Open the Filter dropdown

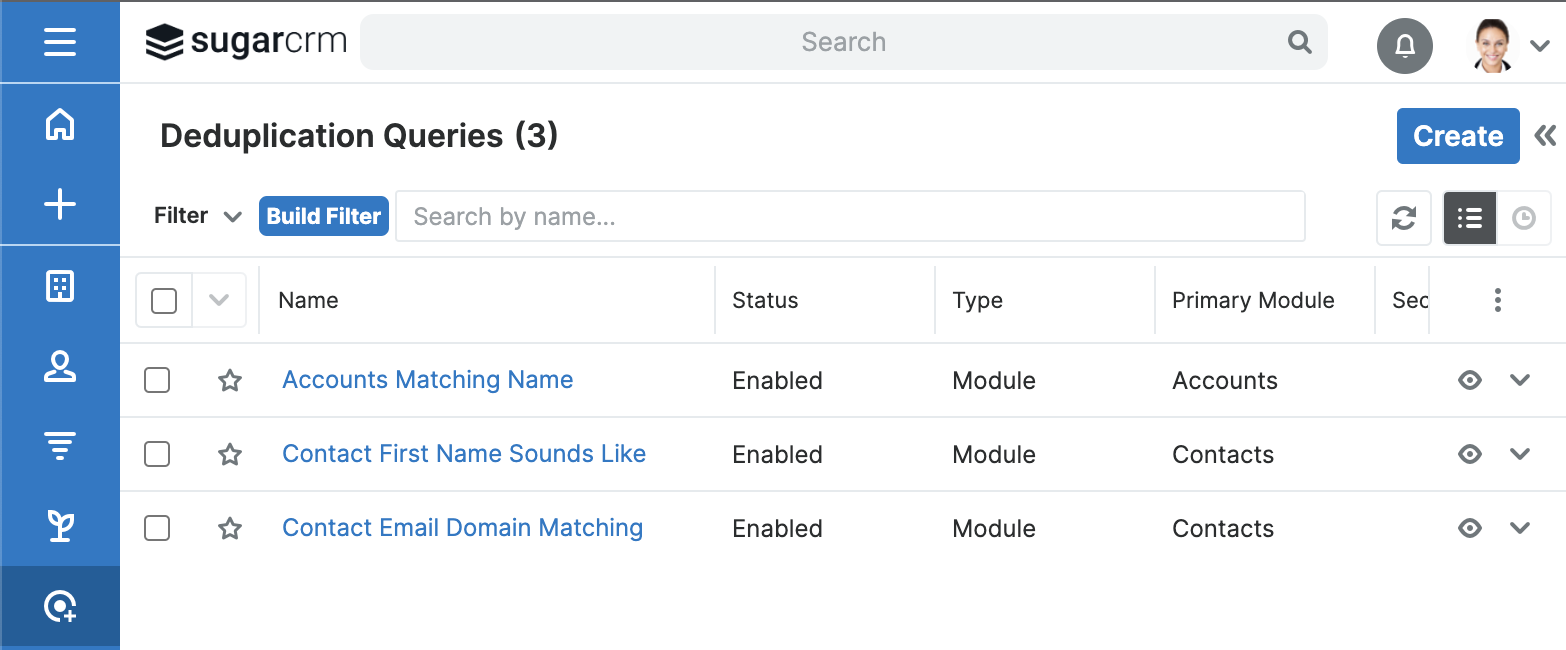[x=197, y=216]
